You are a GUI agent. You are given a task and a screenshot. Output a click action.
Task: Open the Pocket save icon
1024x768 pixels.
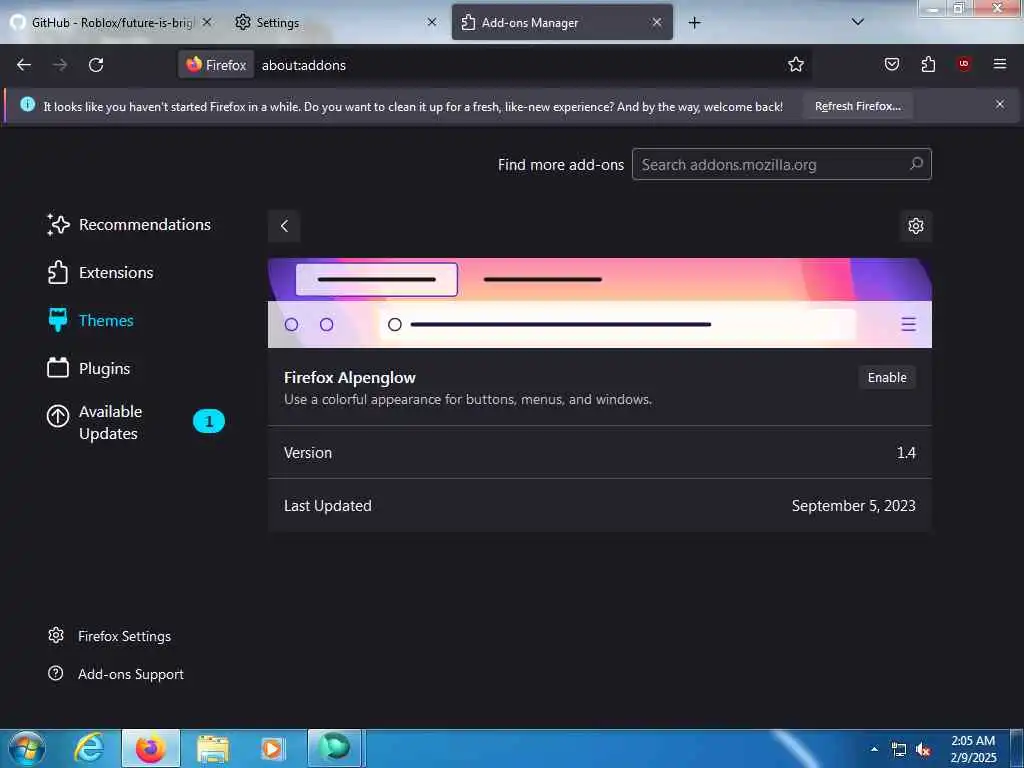tap(892, 64)
